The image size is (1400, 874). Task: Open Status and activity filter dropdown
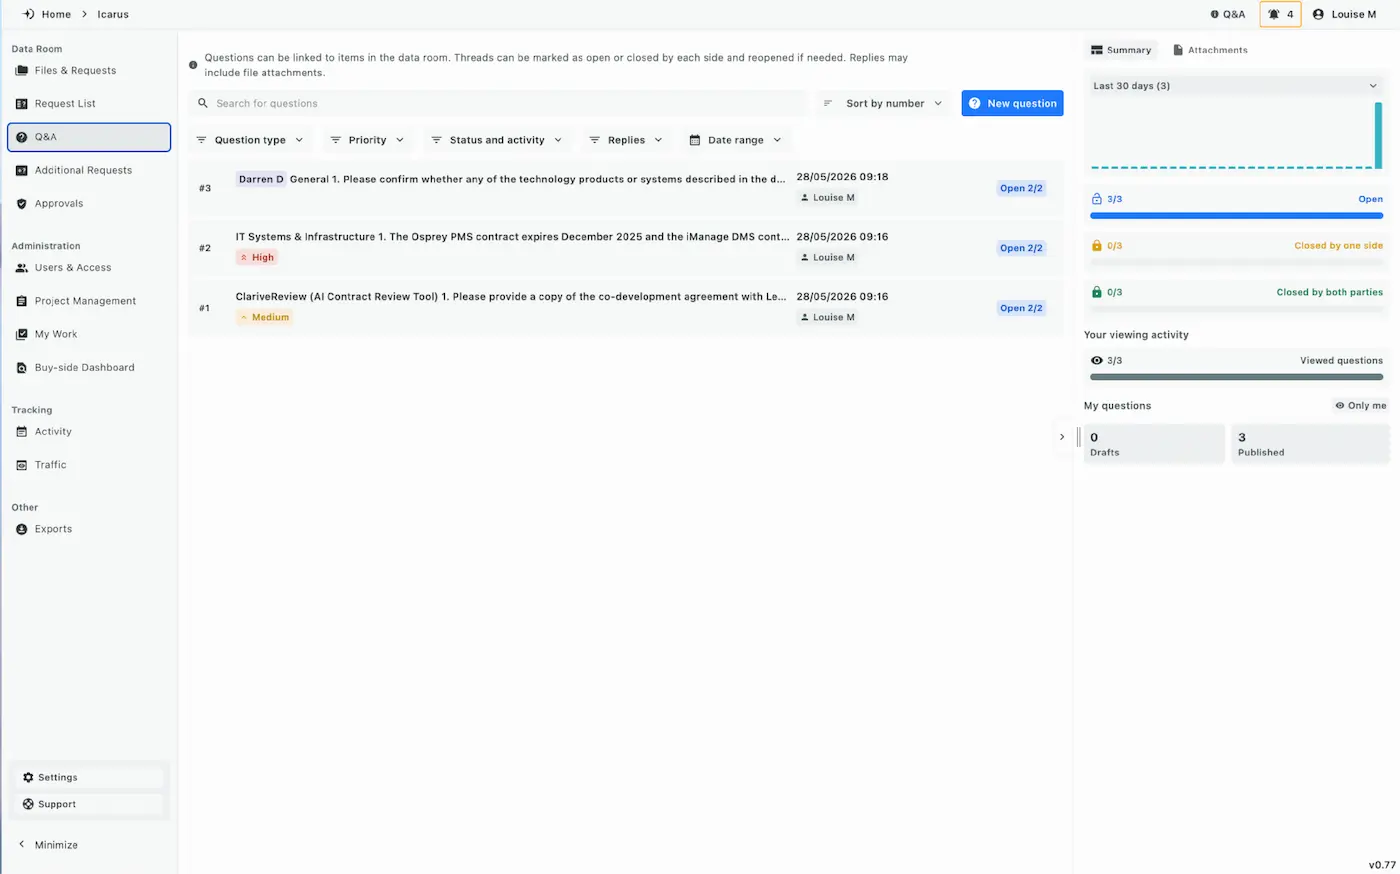coord(496,140)
